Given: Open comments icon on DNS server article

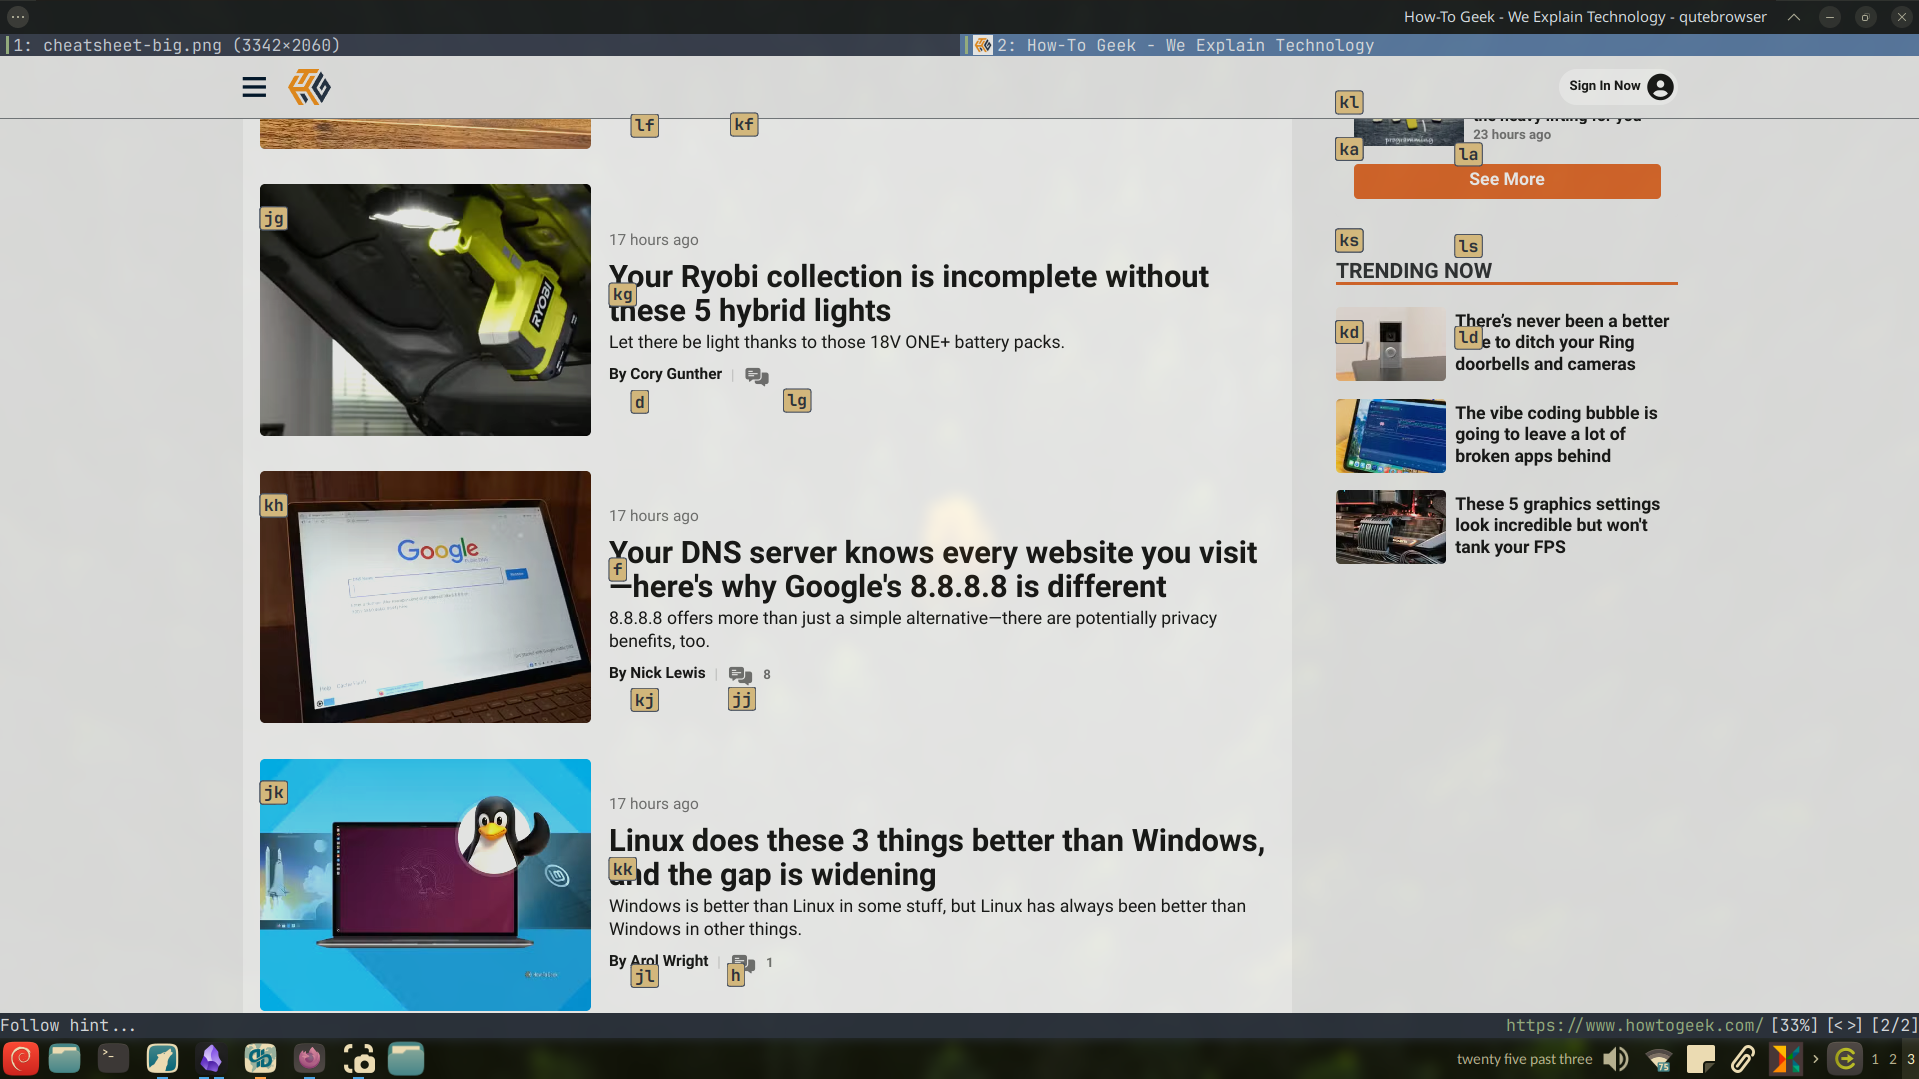Looking at the screenshot, I should coord(740,675).
